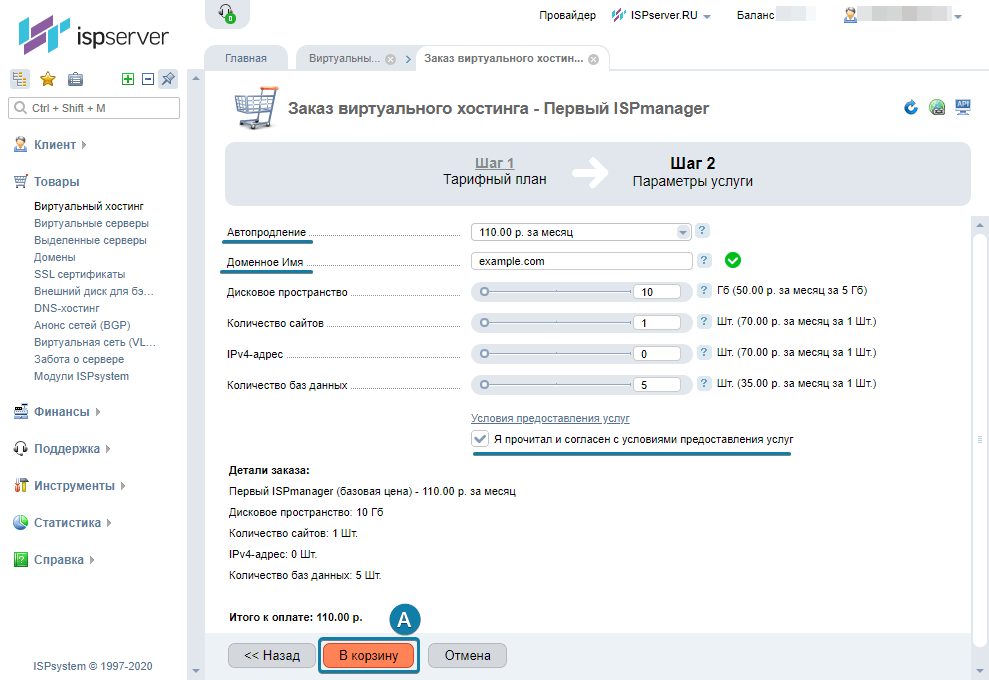Screen dimensions: 989x680
Task: Toggle the terms agreement checkbox
Action: (x=480, y=439)
